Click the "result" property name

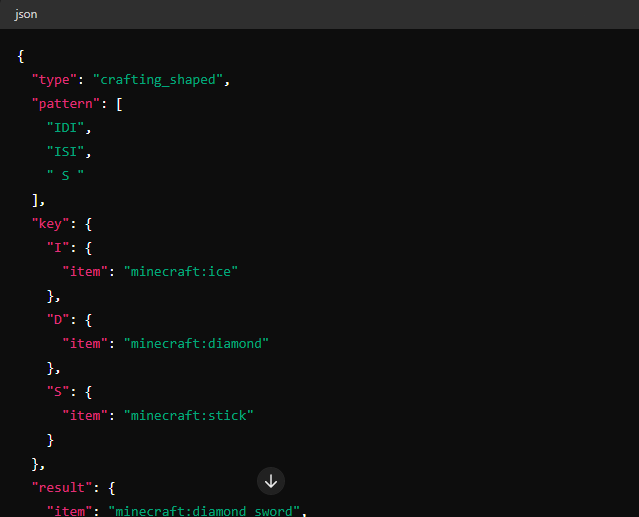click(x=61, y=487)
